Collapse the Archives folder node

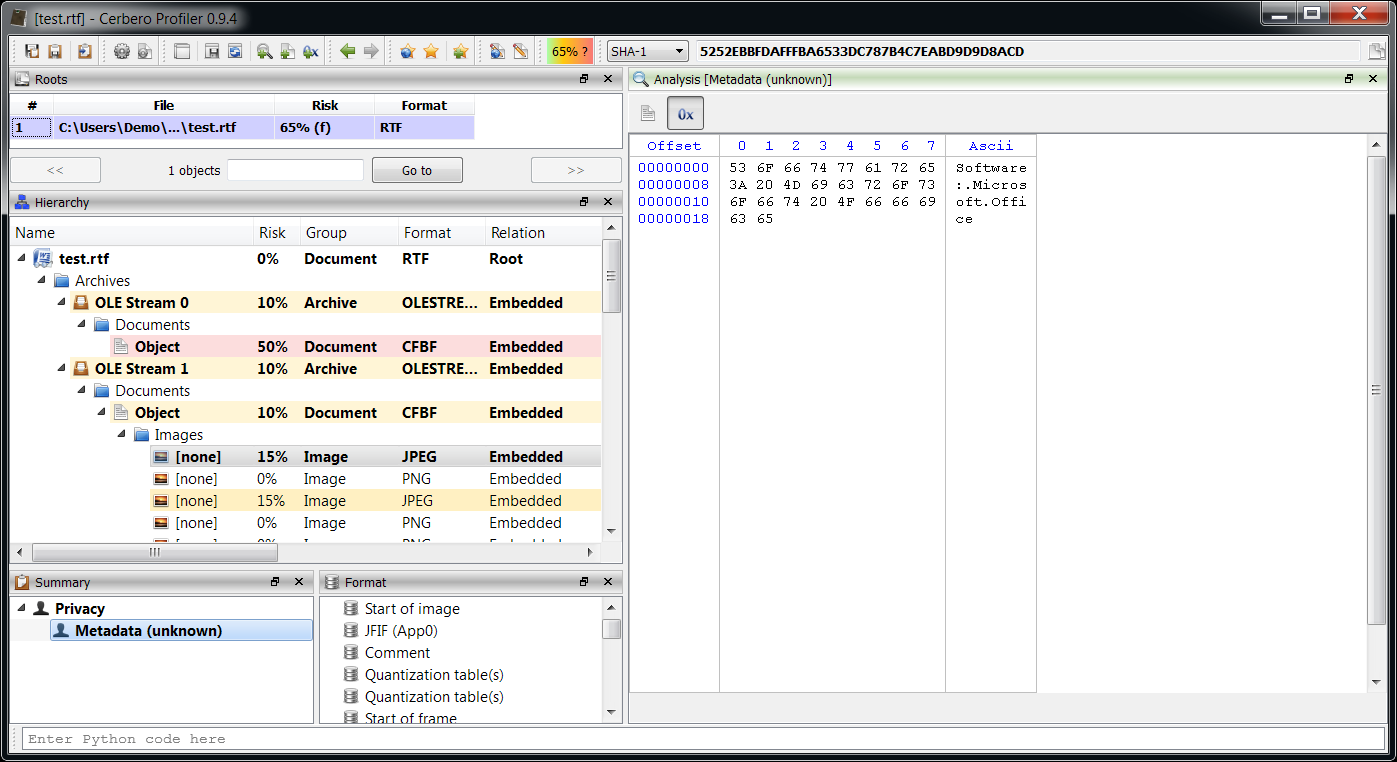pos(42,281)
